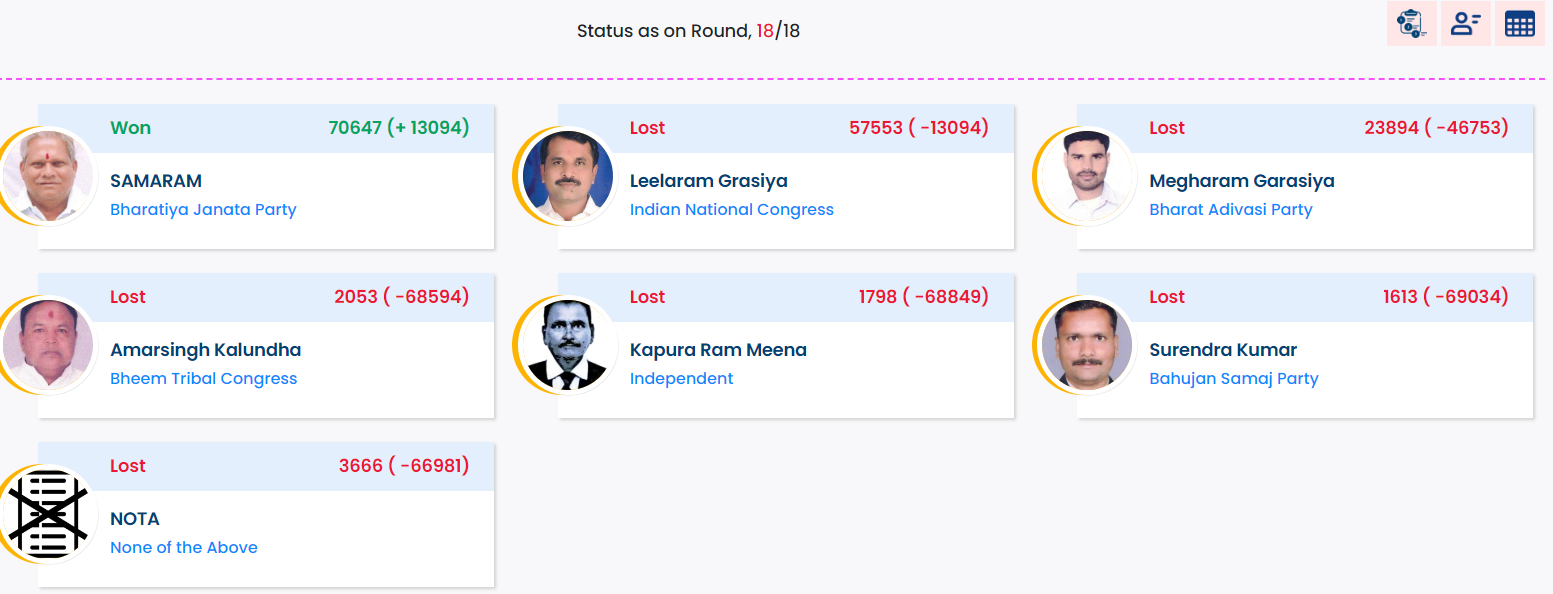Click the Bahujan Samaj Party link
This screenshot has width=1553, height=594.
tap(1233, 379)
